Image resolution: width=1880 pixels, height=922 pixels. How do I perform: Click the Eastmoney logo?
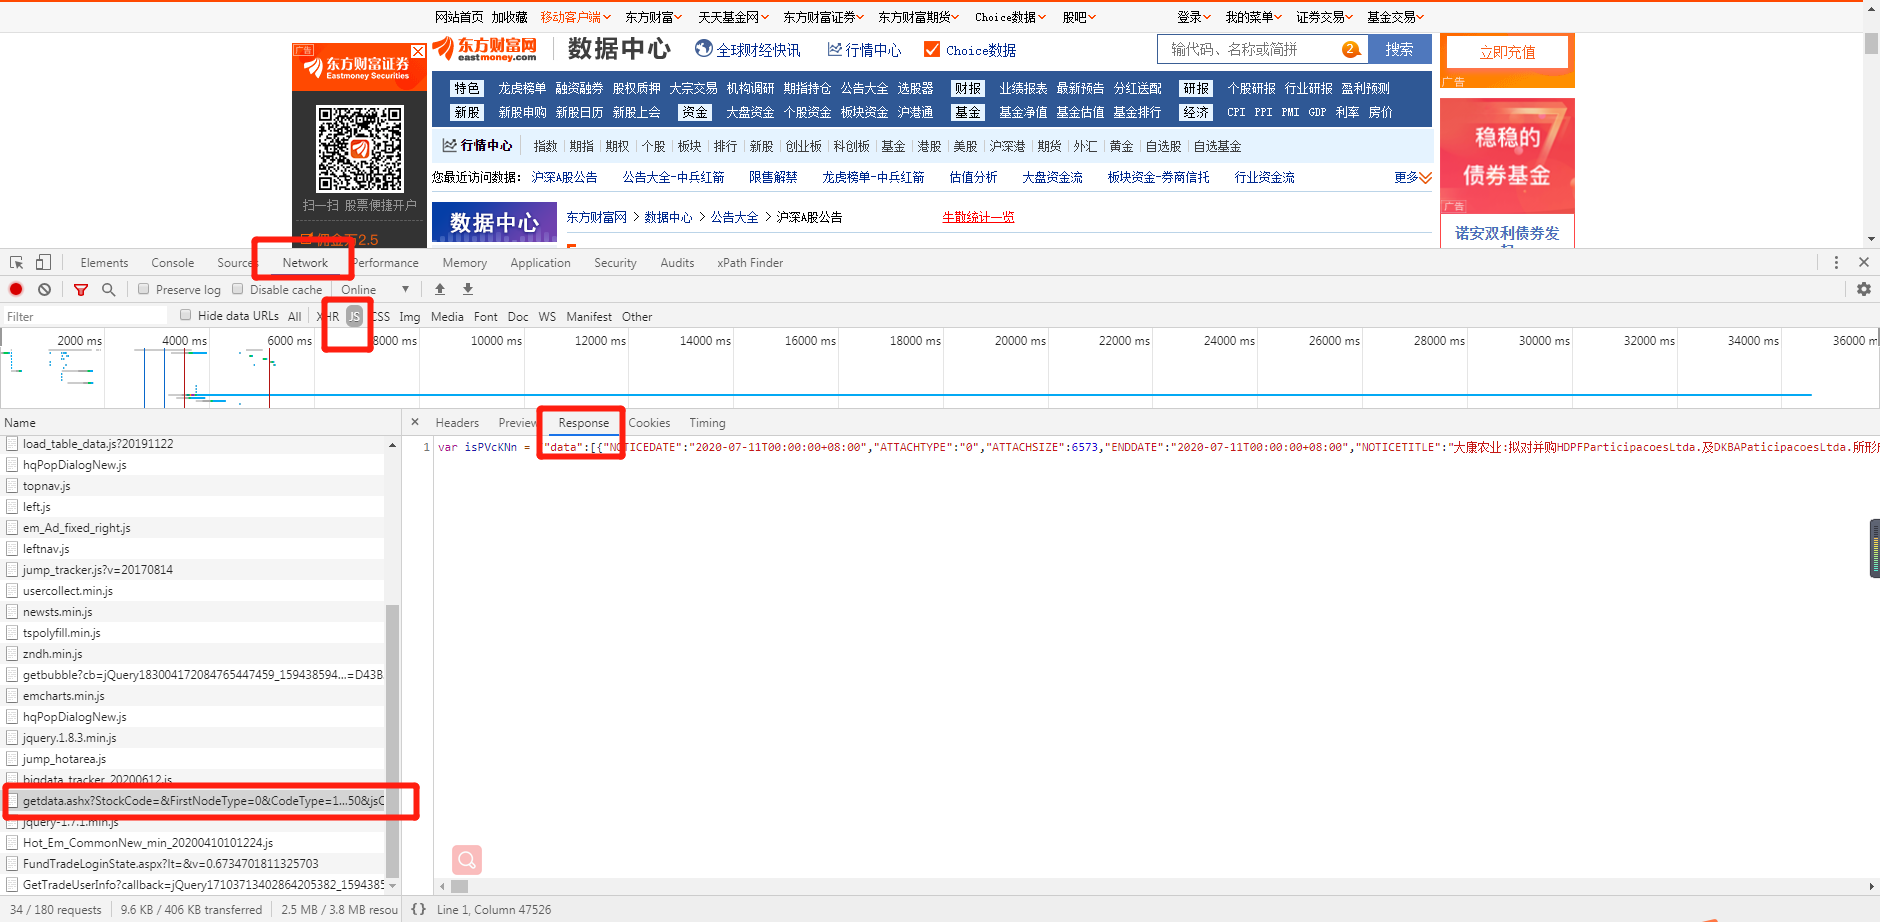(x=485, y=48)
